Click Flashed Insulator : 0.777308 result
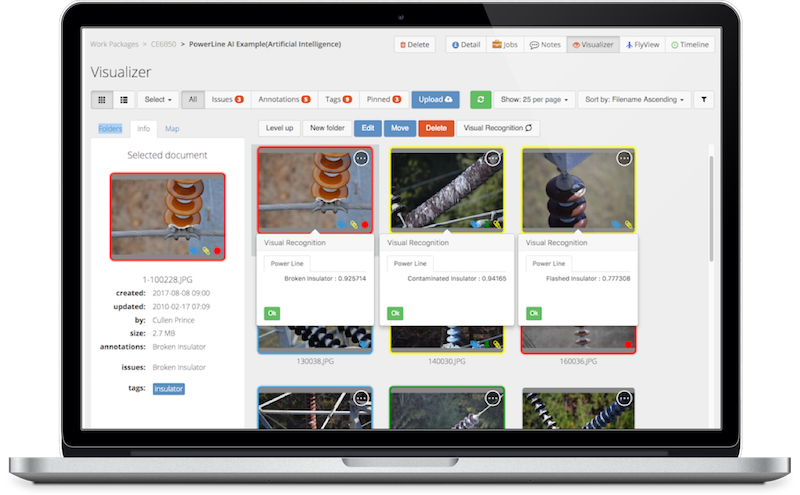 click(x=588, y=279)
